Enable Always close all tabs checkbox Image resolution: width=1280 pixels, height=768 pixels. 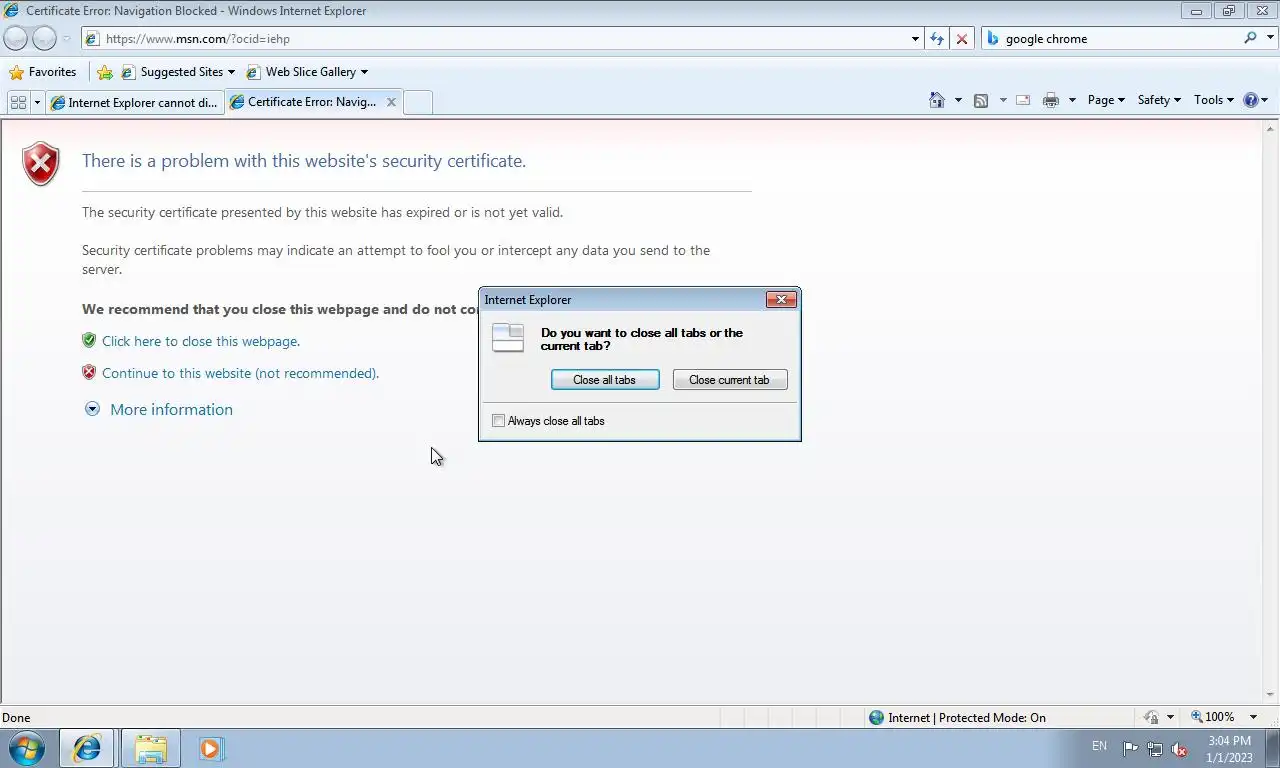coord(498,421)
